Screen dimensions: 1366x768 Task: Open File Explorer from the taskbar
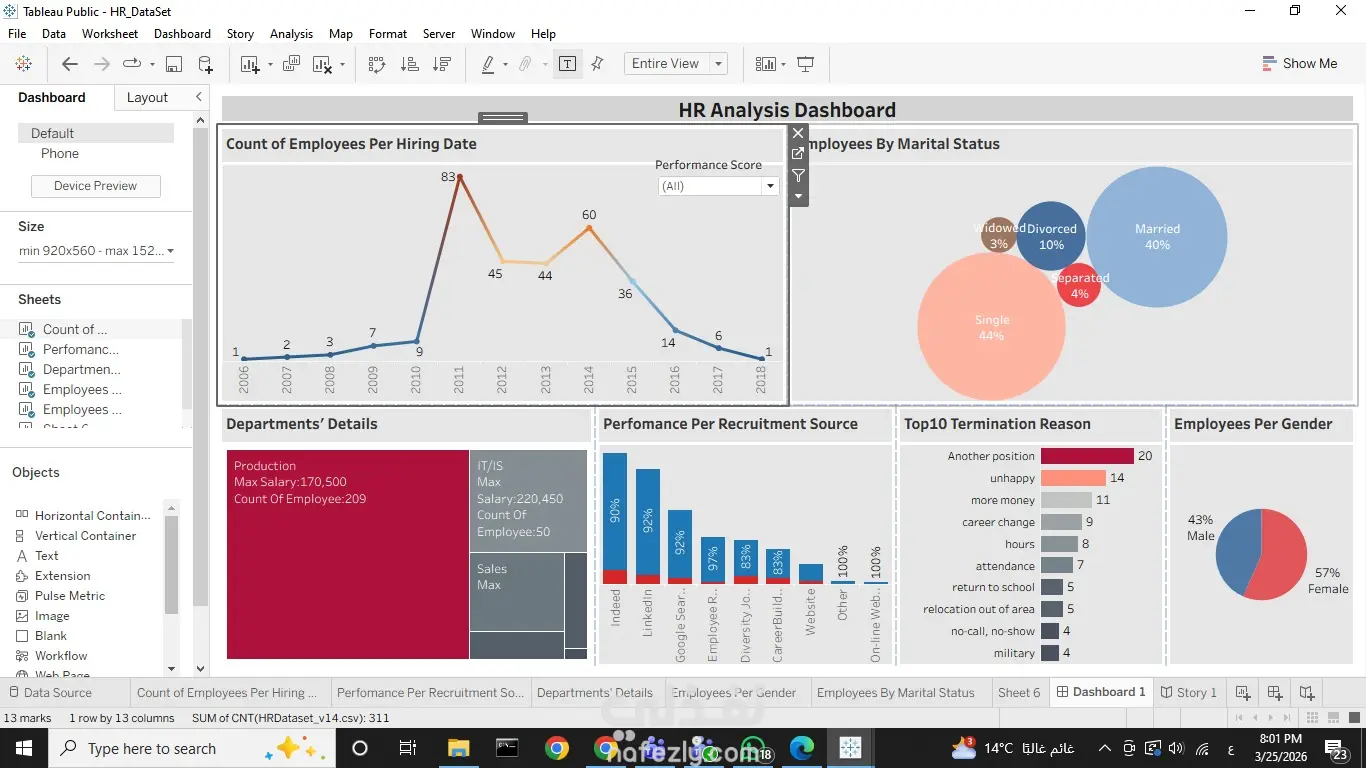[x=458, y=748]
